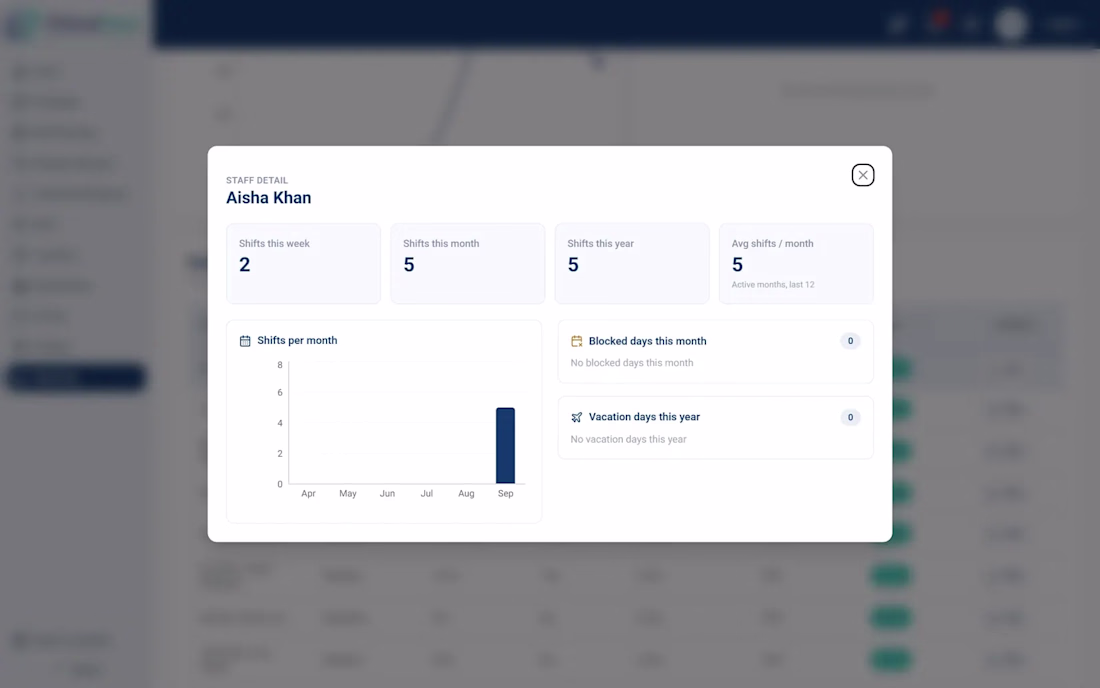Screen dimensions: 1100x688
Task: Click the Avg shifts / month label
Action: point(772,243)
